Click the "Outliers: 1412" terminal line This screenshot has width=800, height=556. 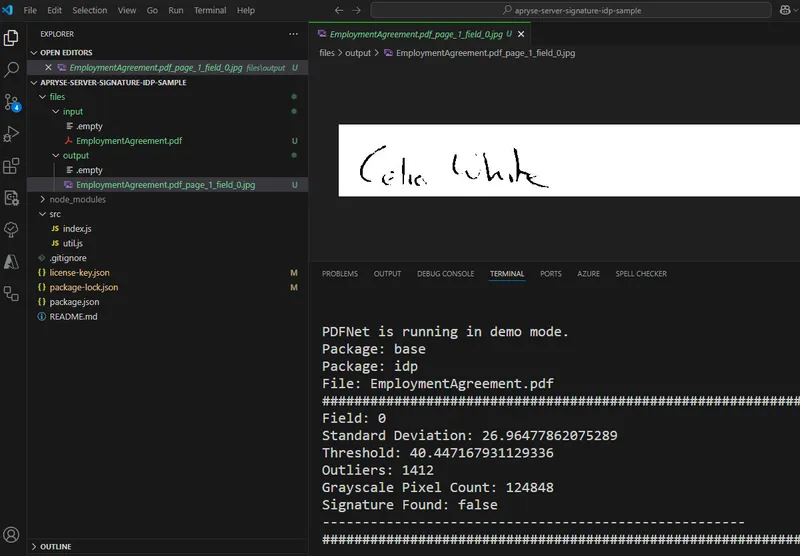(x=378, y=470)
